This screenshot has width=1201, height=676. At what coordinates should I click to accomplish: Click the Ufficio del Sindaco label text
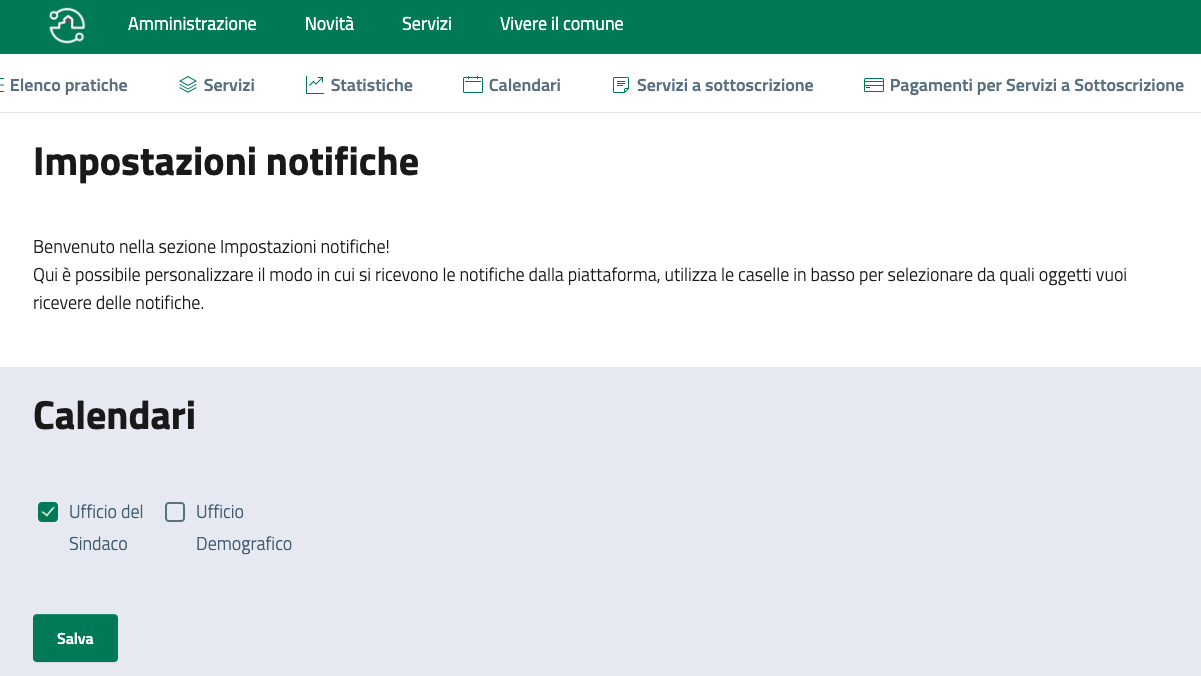(105, 528)
